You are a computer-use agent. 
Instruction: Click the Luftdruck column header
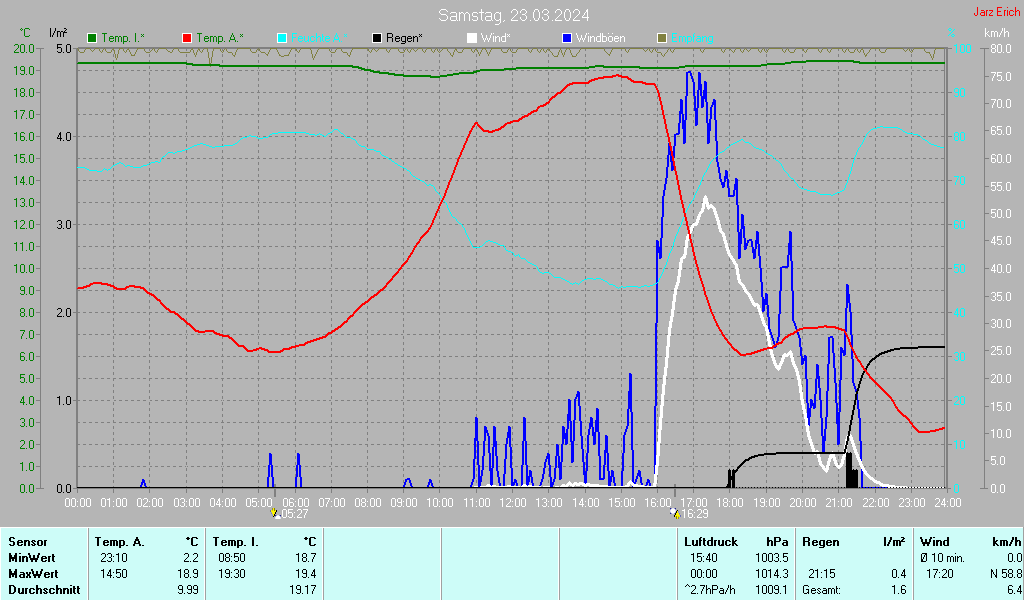coord(711,542)
